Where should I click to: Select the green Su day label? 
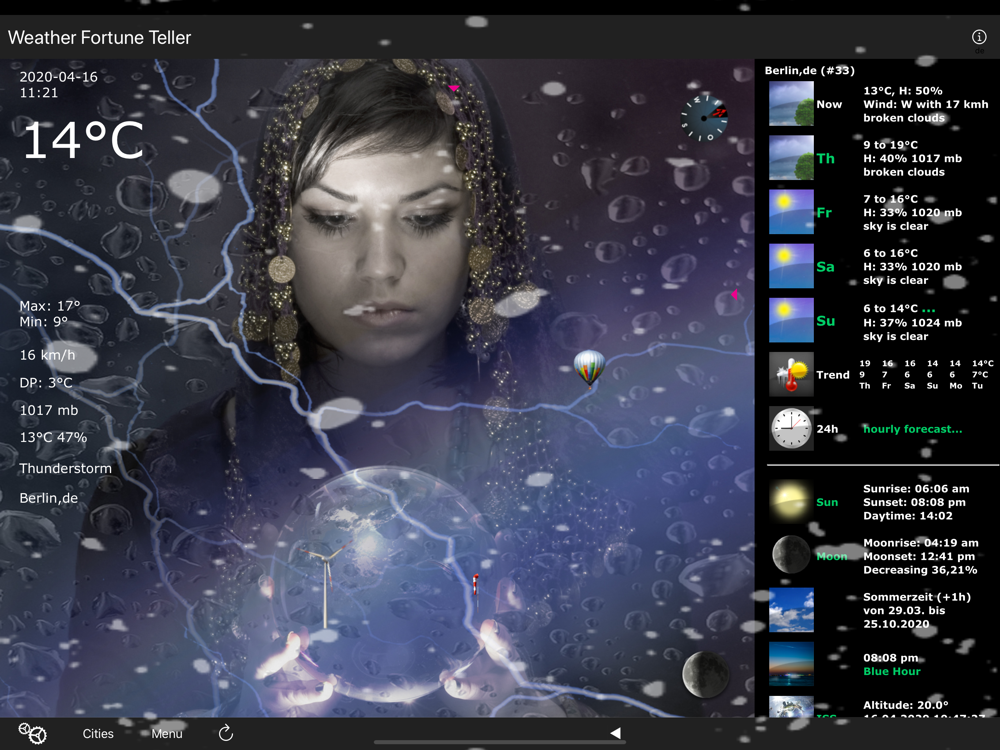826,321
